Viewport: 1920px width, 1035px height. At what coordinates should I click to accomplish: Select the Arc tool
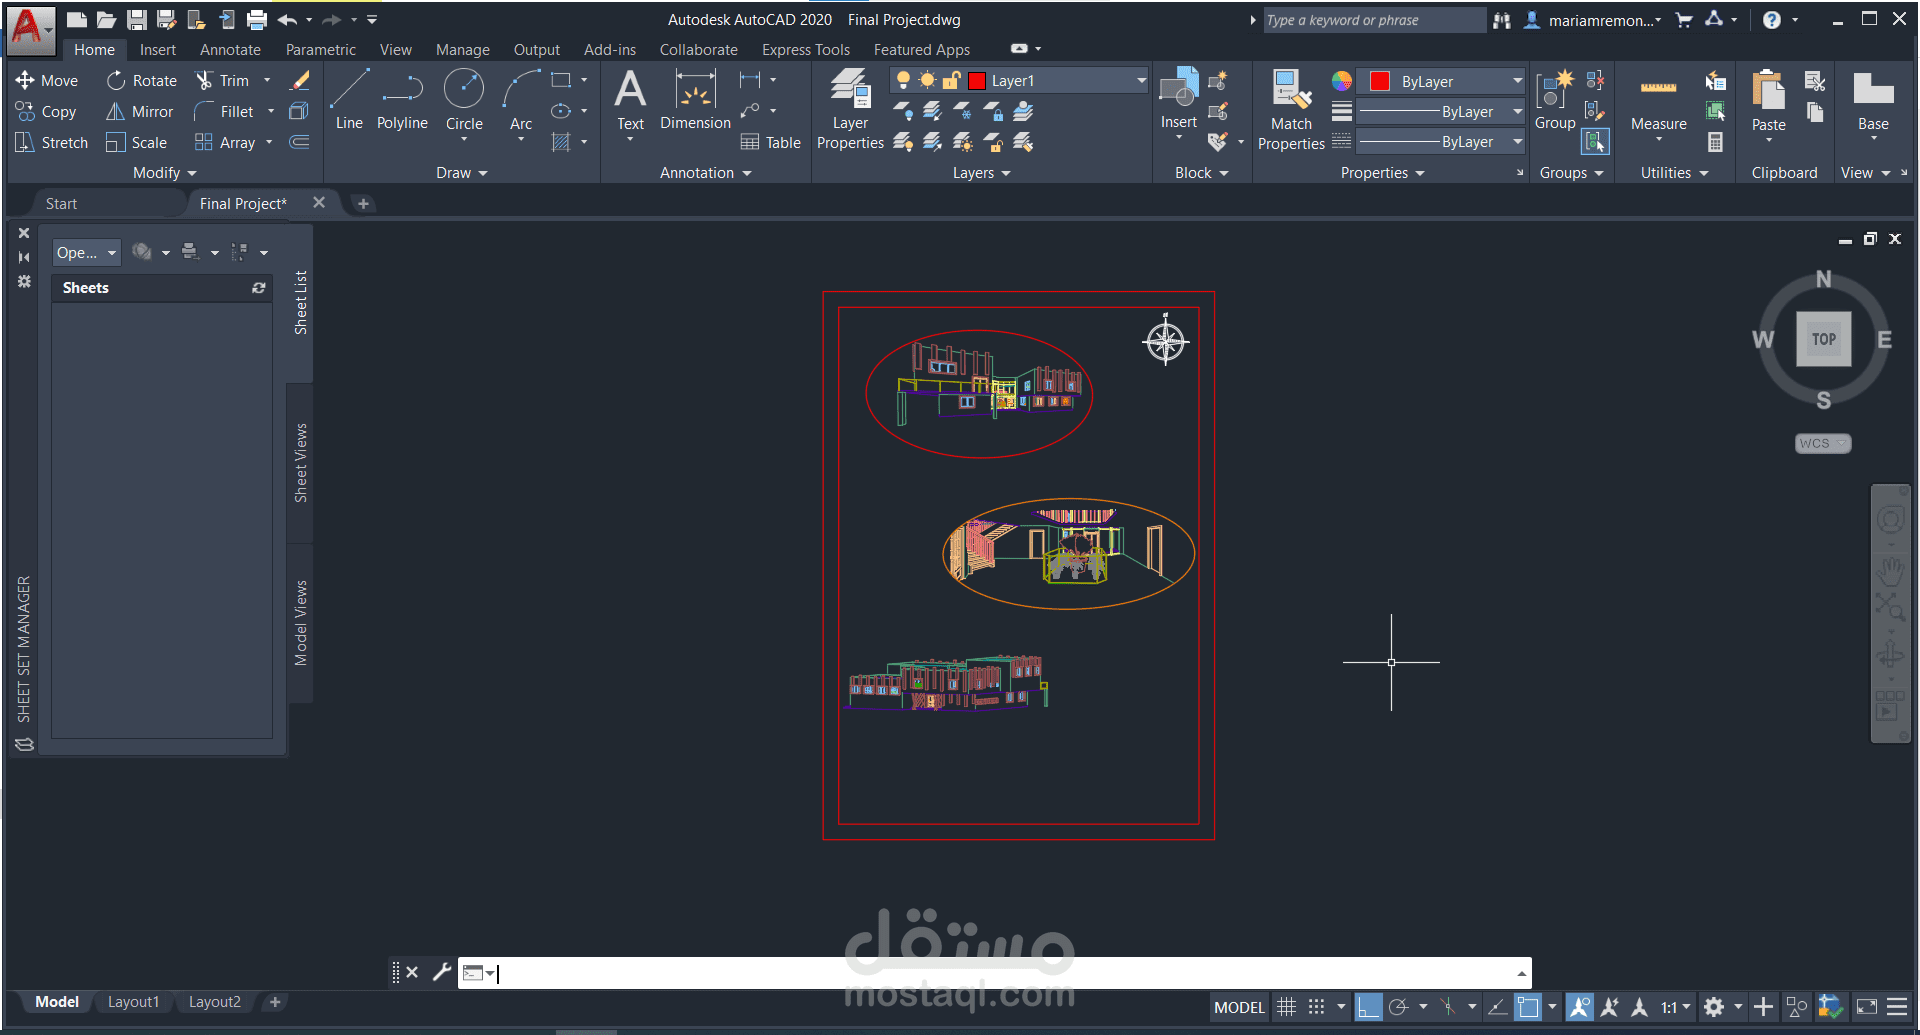click(x=521, y=100)
